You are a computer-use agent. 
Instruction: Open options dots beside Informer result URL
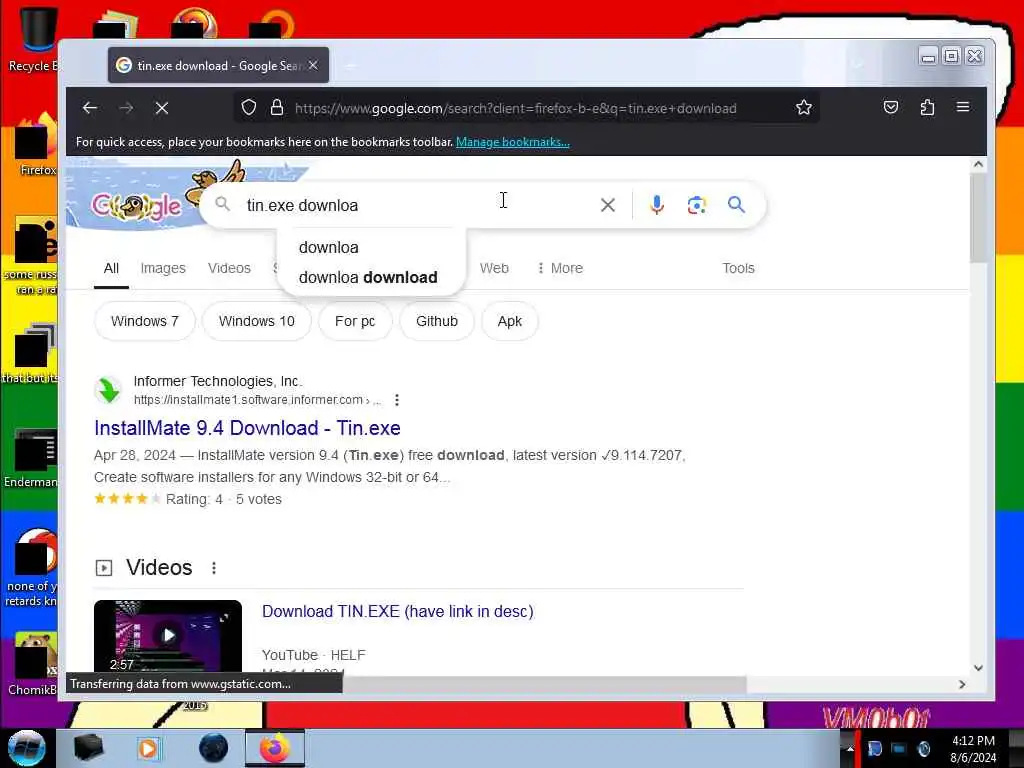(x=397, y=400)
